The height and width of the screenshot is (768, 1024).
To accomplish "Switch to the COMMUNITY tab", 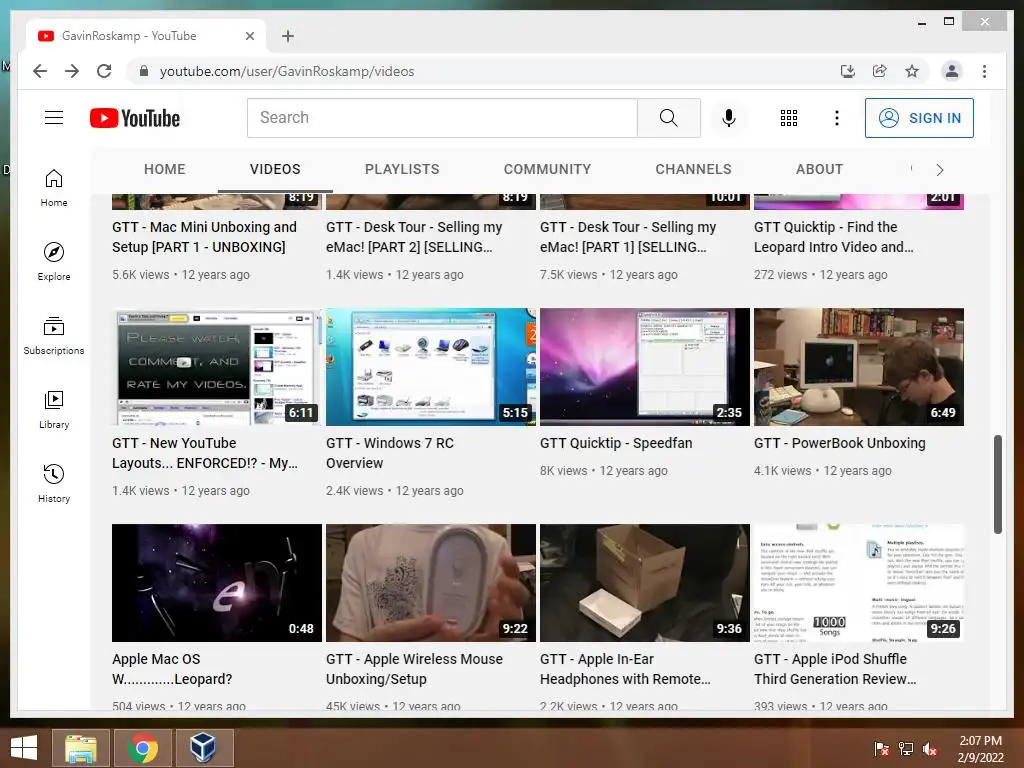I will click(x=547, y=169).
